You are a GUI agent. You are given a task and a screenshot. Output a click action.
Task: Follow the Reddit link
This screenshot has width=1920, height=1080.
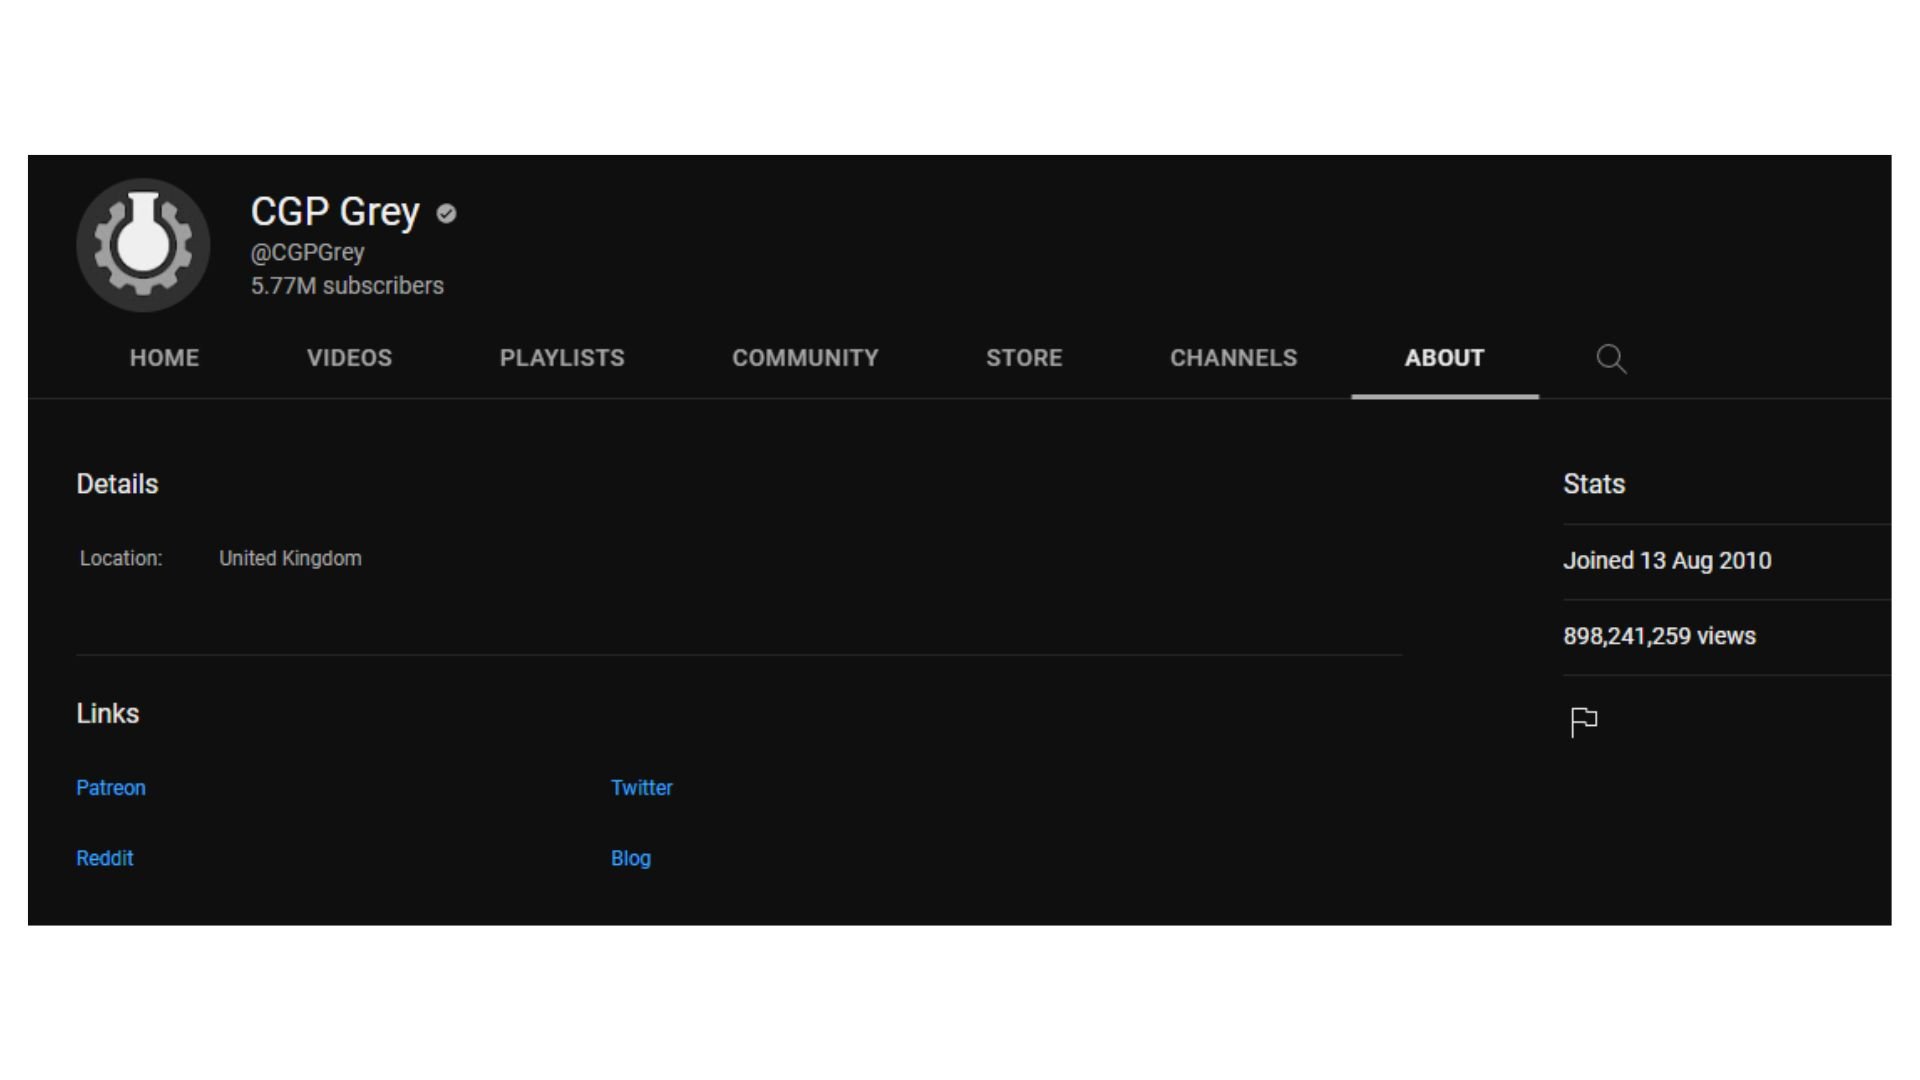pyautogui.click(x=105, y=858)
